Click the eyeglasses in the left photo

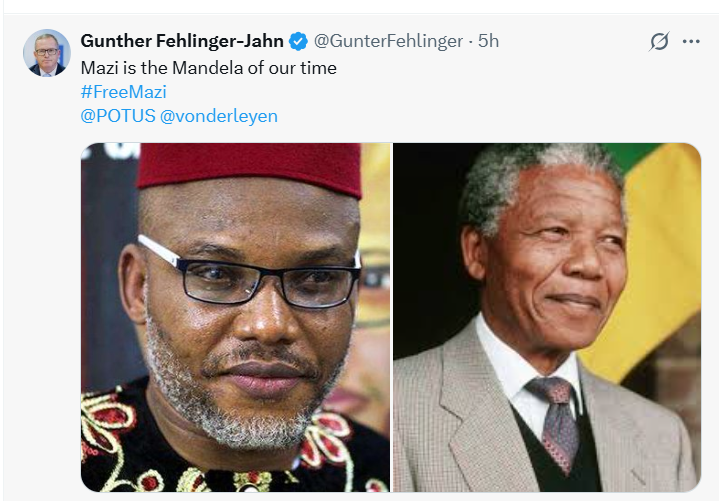[252, 274]
